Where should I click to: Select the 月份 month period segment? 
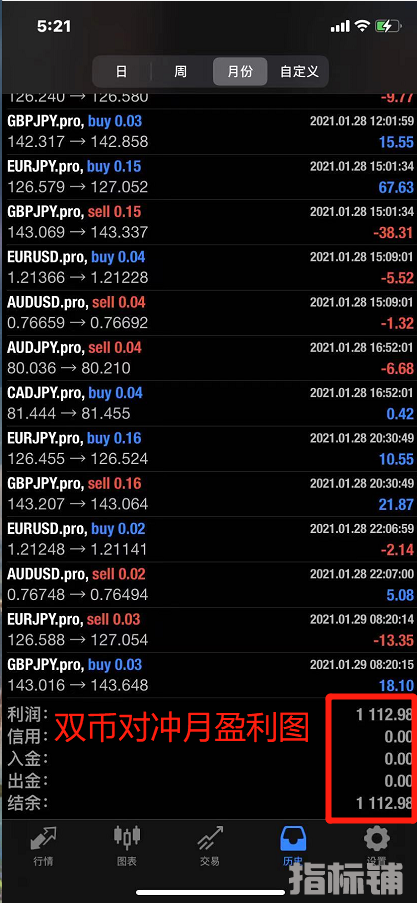click(x=240, y=71)
